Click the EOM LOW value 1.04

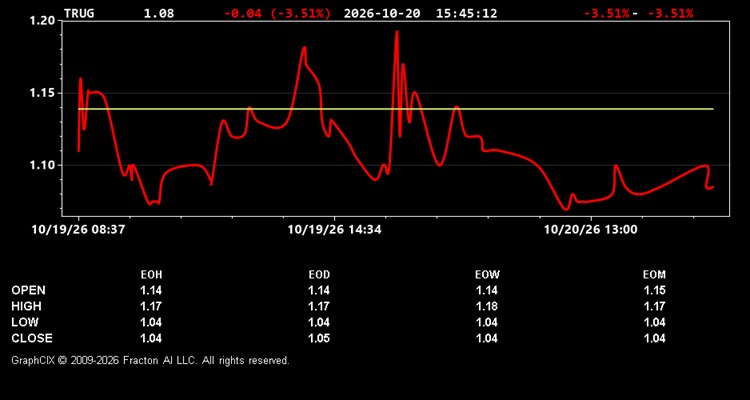pyautogui.click(x=654, y=322)
